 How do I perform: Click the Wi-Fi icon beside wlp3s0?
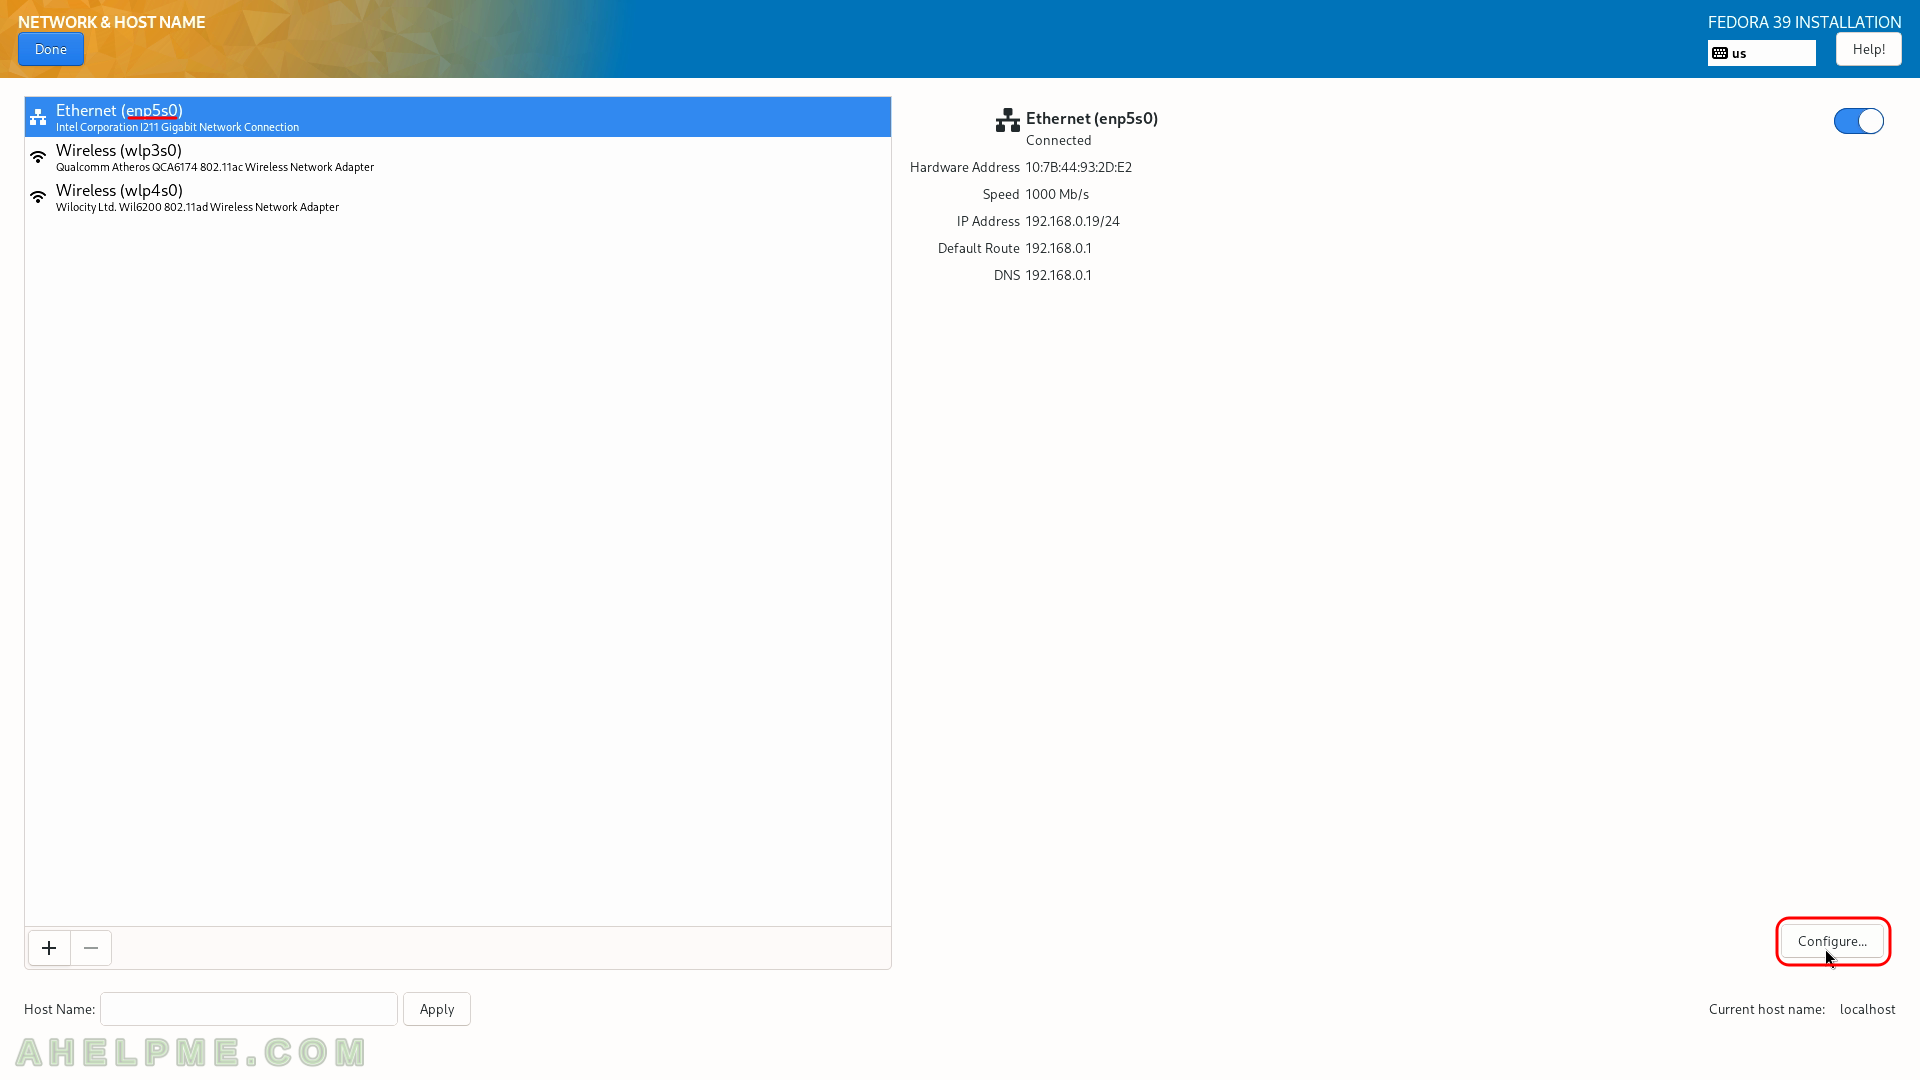click(x=38, y=157)
